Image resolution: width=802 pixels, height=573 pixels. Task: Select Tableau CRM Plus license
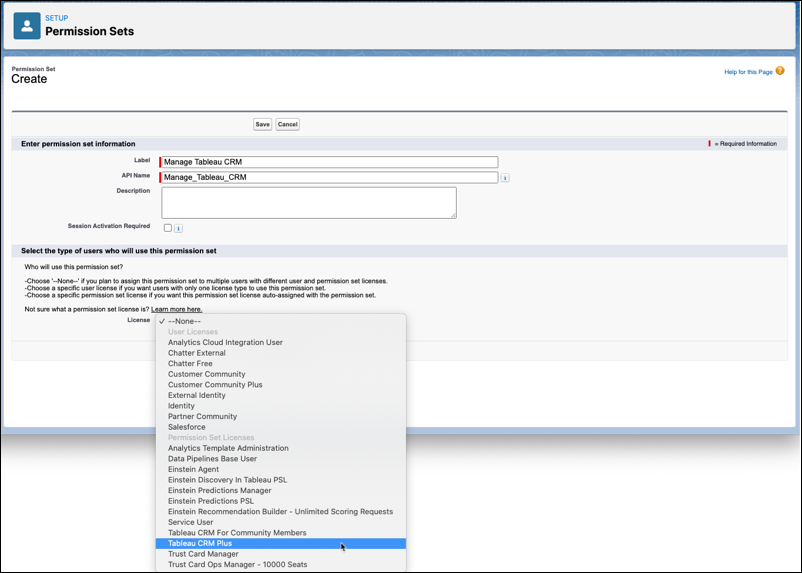pyautogui.click(x=281, y=543)
